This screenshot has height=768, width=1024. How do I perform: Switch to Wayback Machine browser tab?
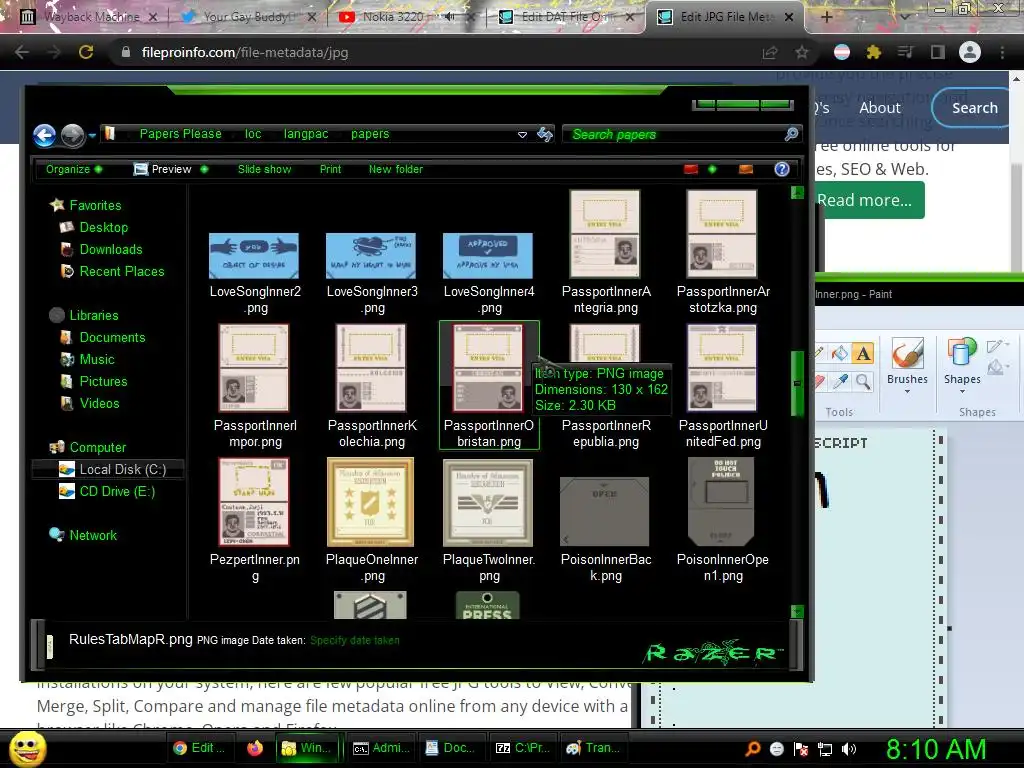(x=88, y=17)
